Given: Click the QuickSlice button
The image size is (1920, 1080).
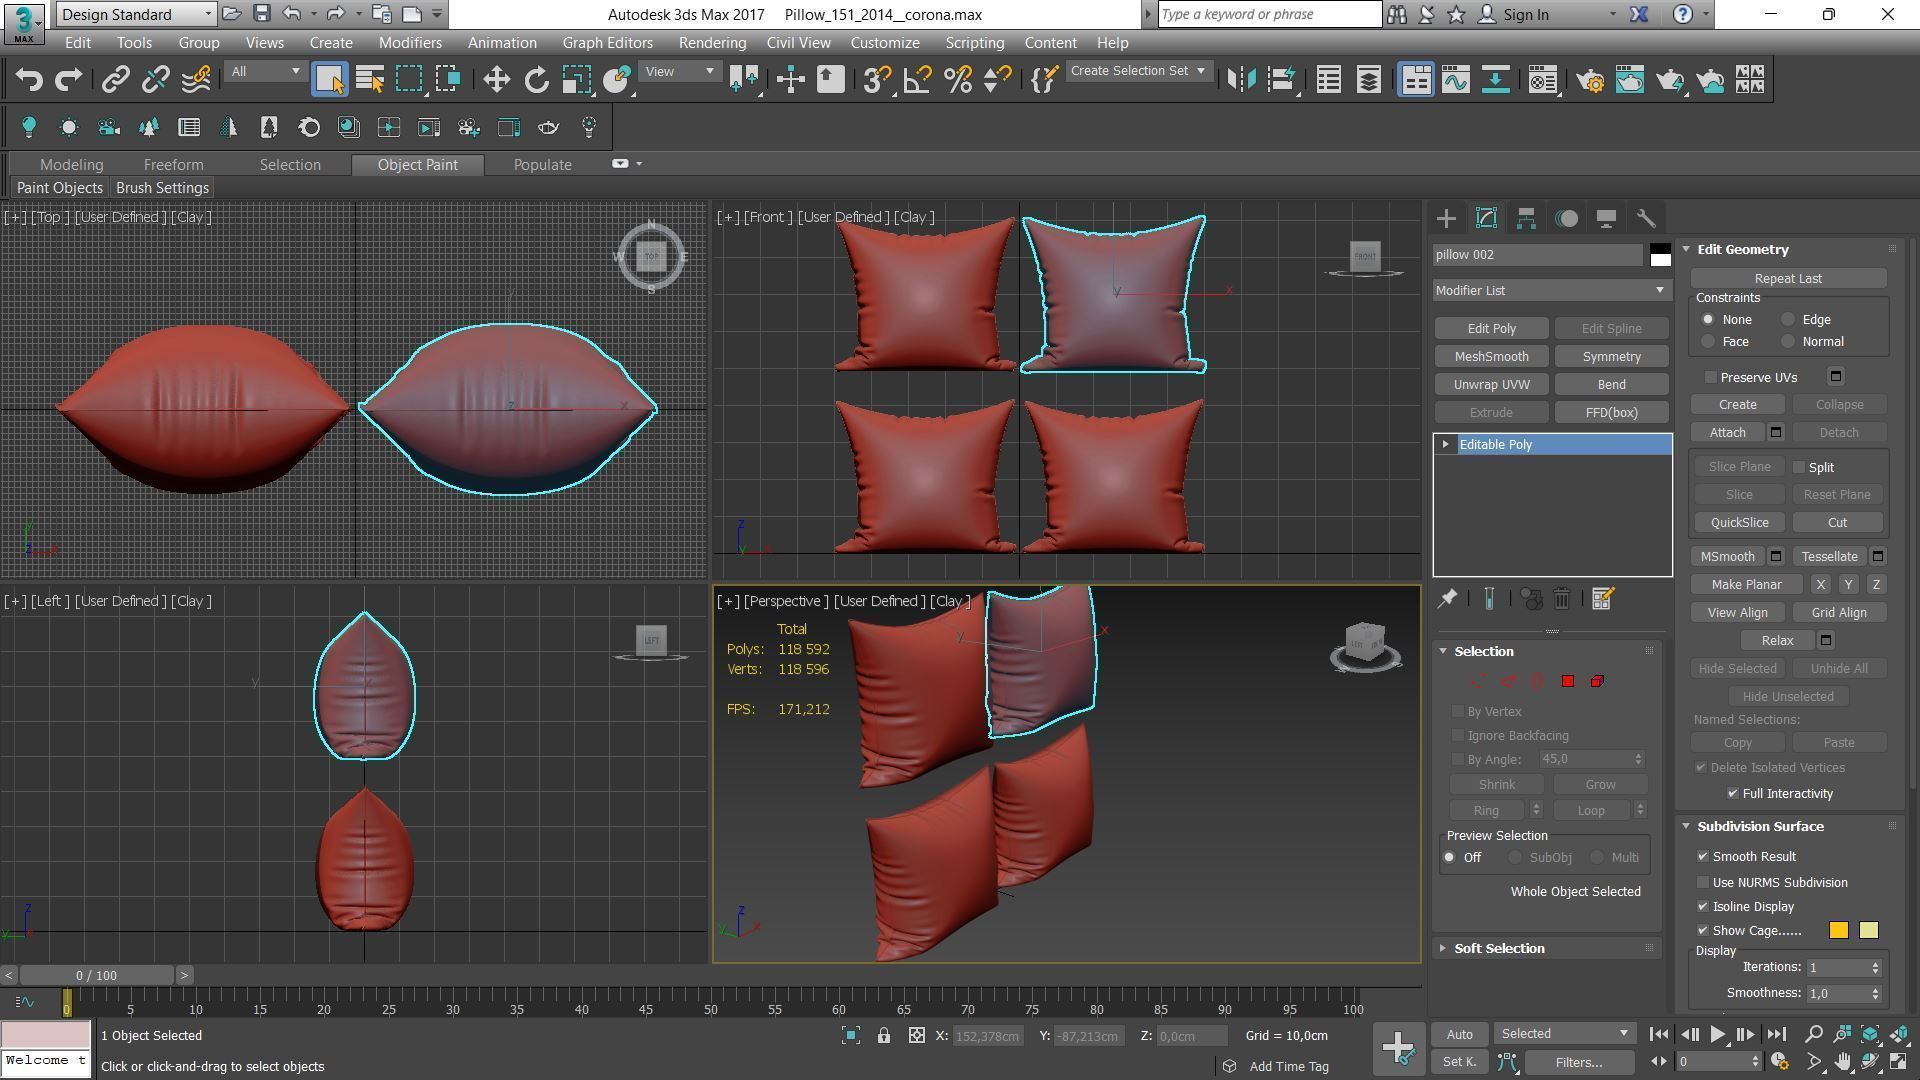Looking at the screenshot, I should [x=1739, y=523].
